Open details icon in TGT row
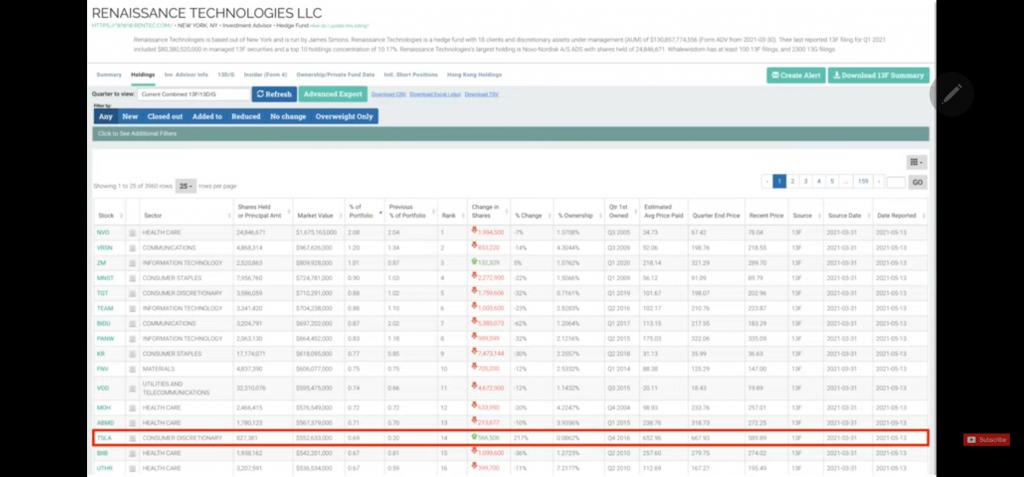 [132, 293]
